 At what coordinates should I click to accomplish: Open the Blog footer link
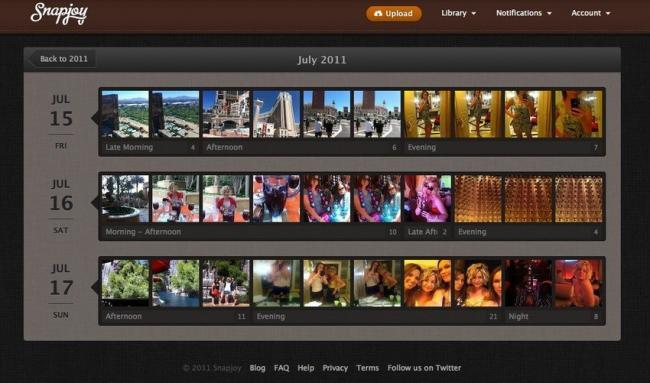(257, 368)
